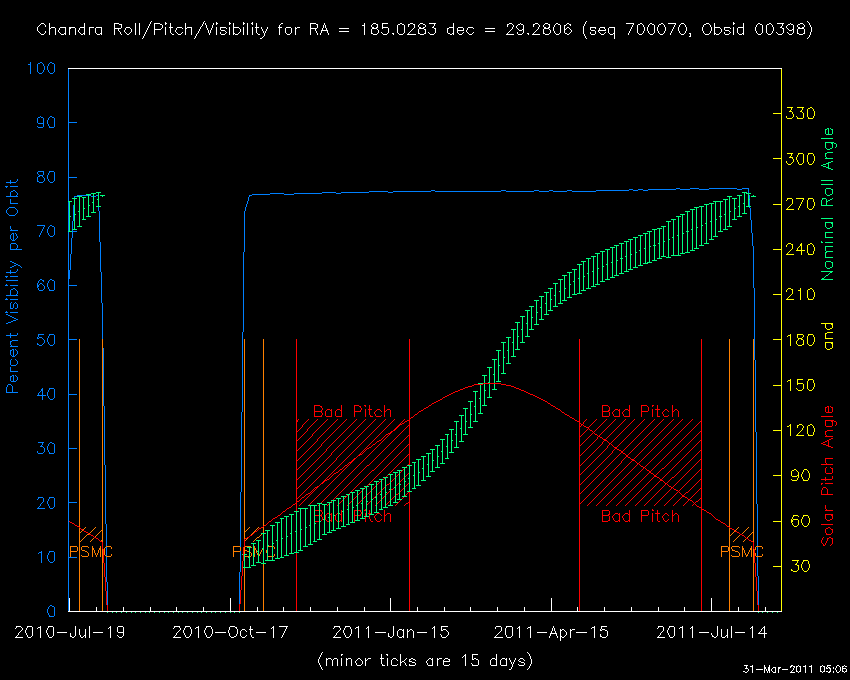Click the chart title at the top
Viewport: 850px width, 680px height.
[424, 29]
